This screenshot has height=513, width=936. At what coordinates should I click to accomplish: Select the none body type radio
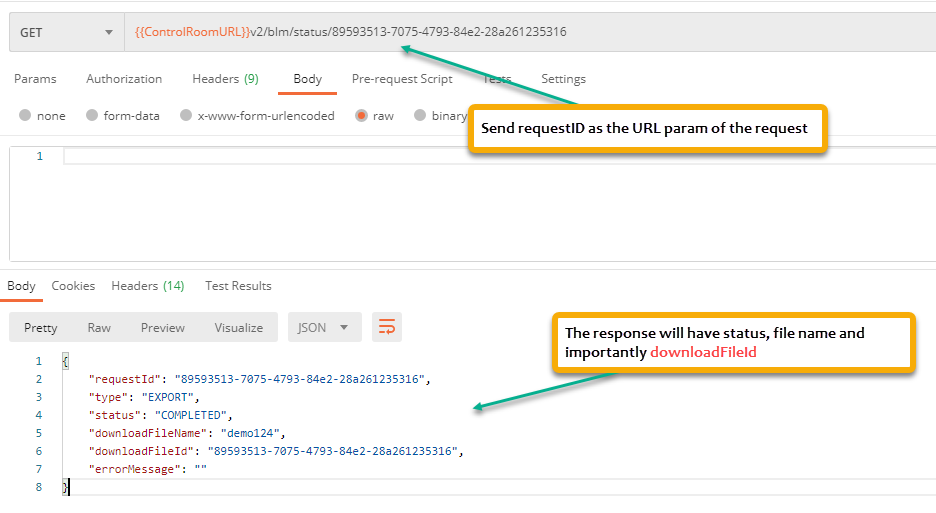pos(24,115)
